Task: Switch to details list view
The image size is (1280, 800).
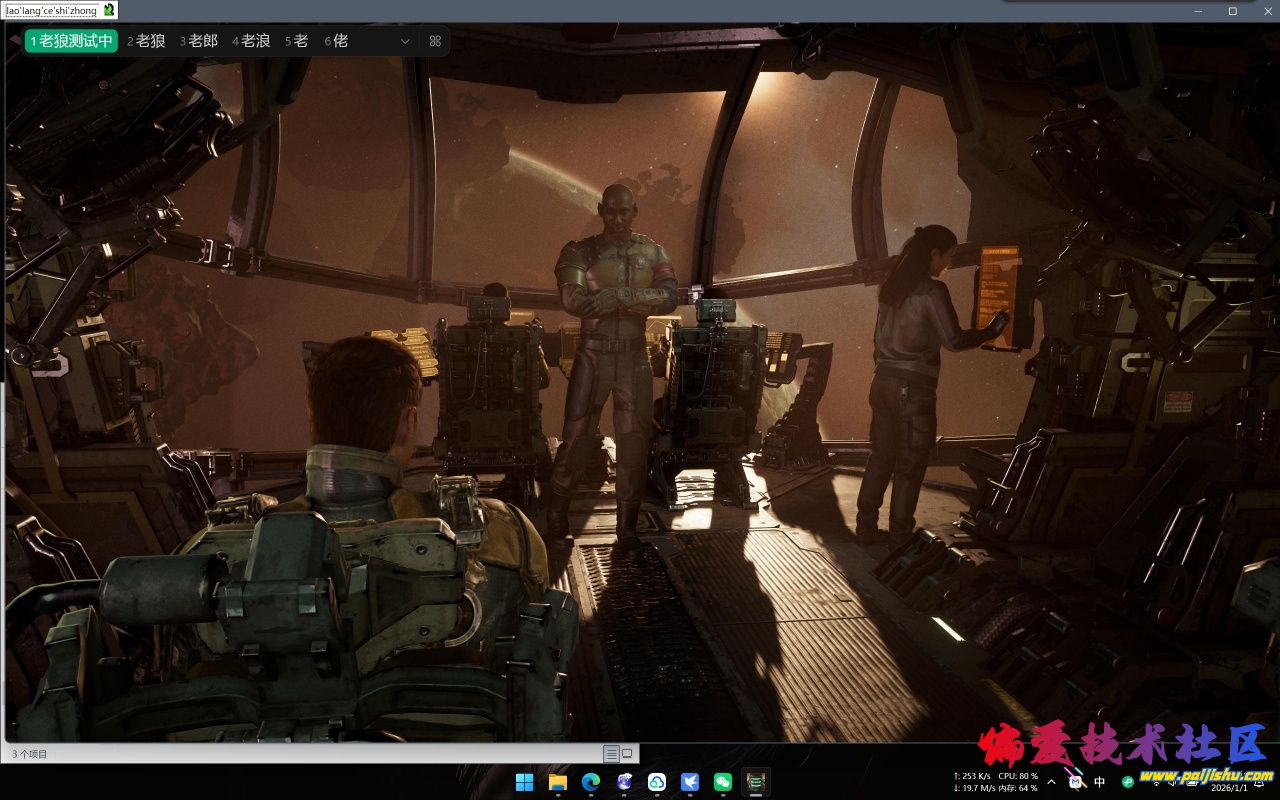Action: (x=610, y=753)
